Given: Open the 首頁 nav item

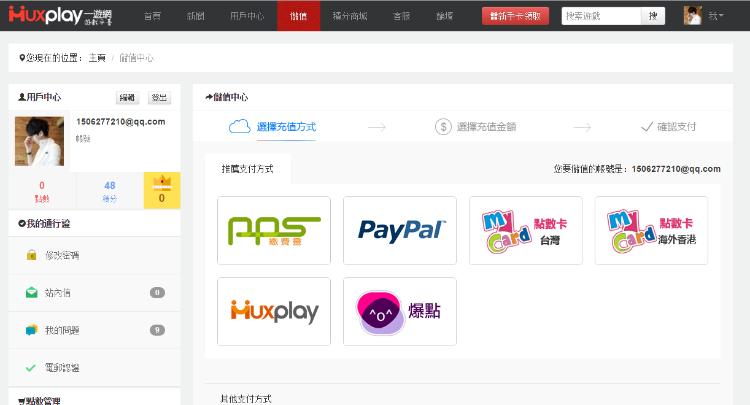Looking at the screenshot, I should tap(153, 16).
